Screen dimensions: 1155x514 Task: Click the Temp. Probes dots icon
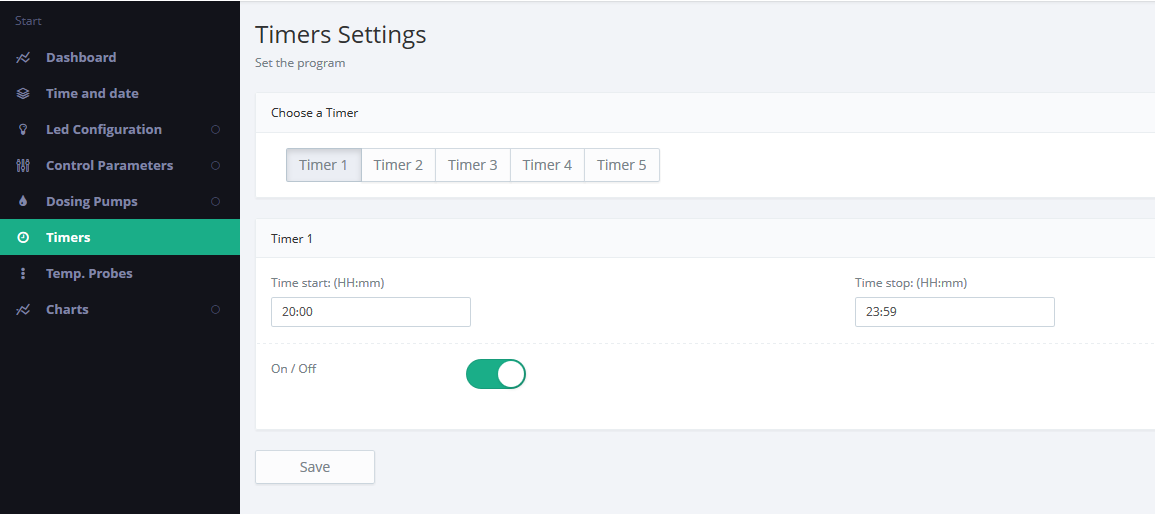click(x=23, y=274)
